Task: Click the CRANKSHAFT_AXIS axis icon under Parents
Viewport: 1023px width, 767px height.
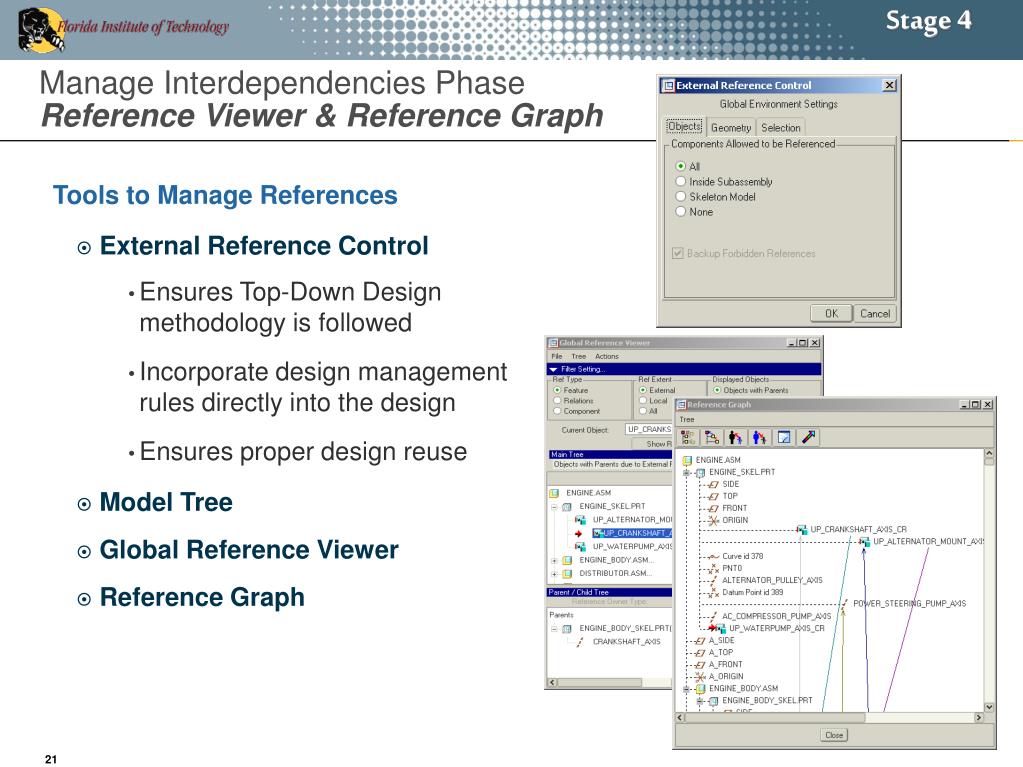Action: click(580, 642)
